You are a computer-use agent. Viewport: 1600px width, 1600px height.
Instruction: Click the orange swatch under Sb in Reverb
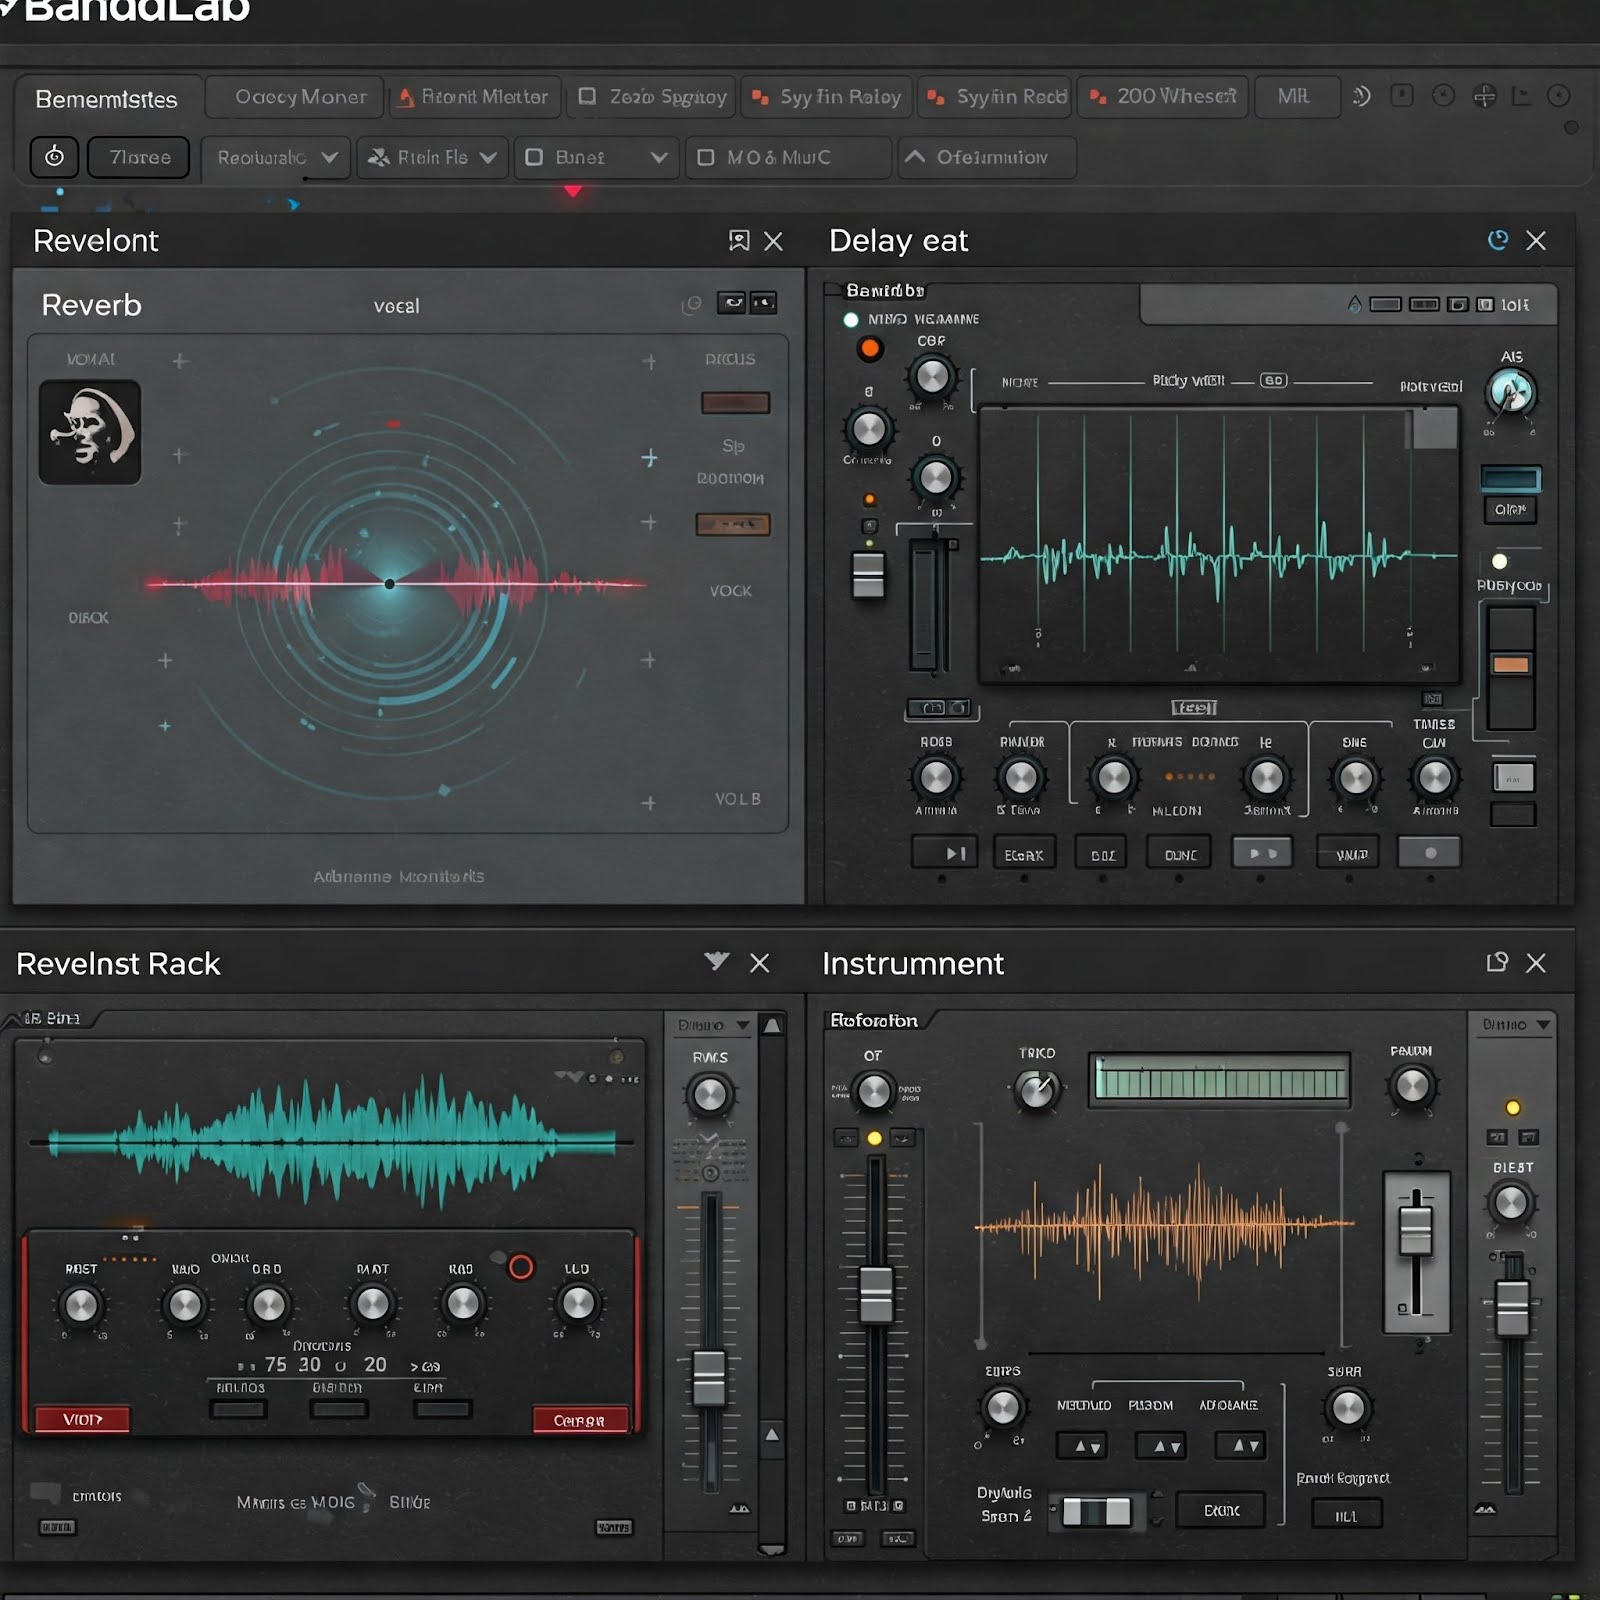[x=733, y=524]
